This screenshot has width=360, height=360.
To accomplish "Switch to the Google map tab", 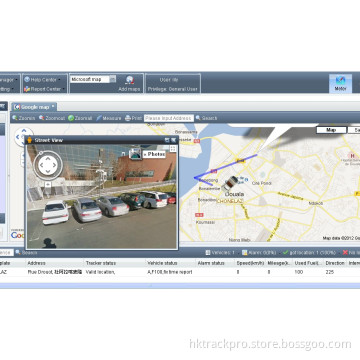I will [34, 107].
